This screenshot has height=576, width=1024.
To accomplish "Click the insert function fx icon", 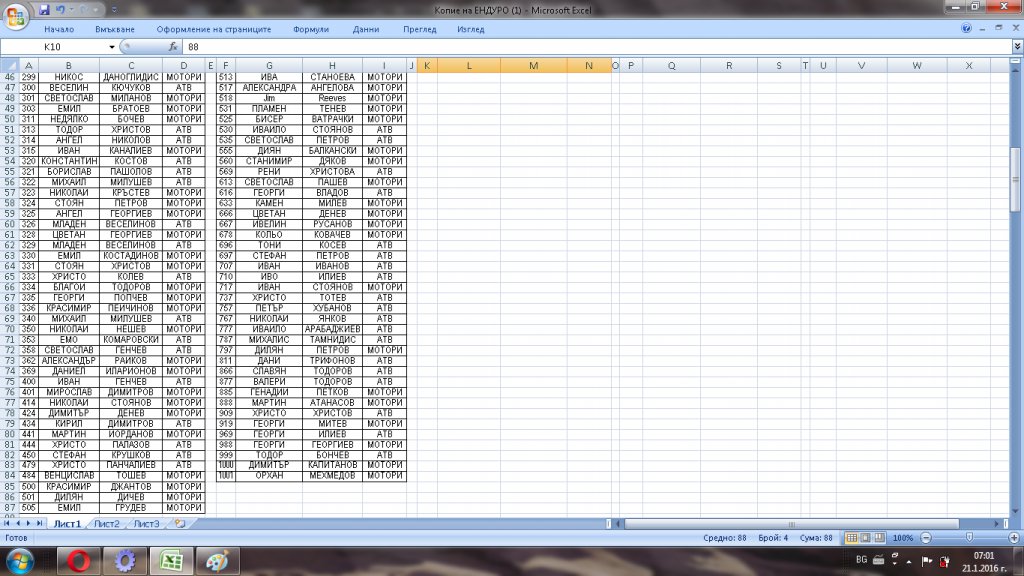I will click(x=173, y=47).
